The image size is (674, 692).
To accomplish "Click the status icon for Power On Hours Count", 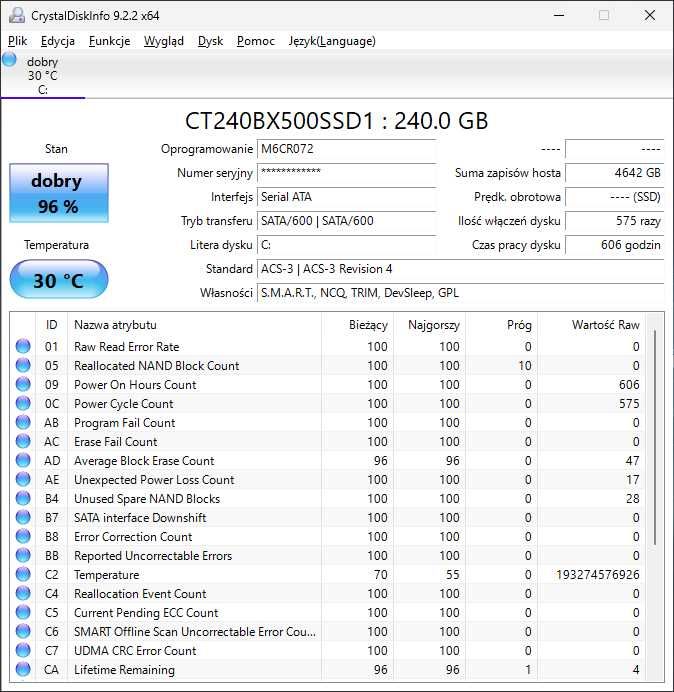I will click(23, 384).
